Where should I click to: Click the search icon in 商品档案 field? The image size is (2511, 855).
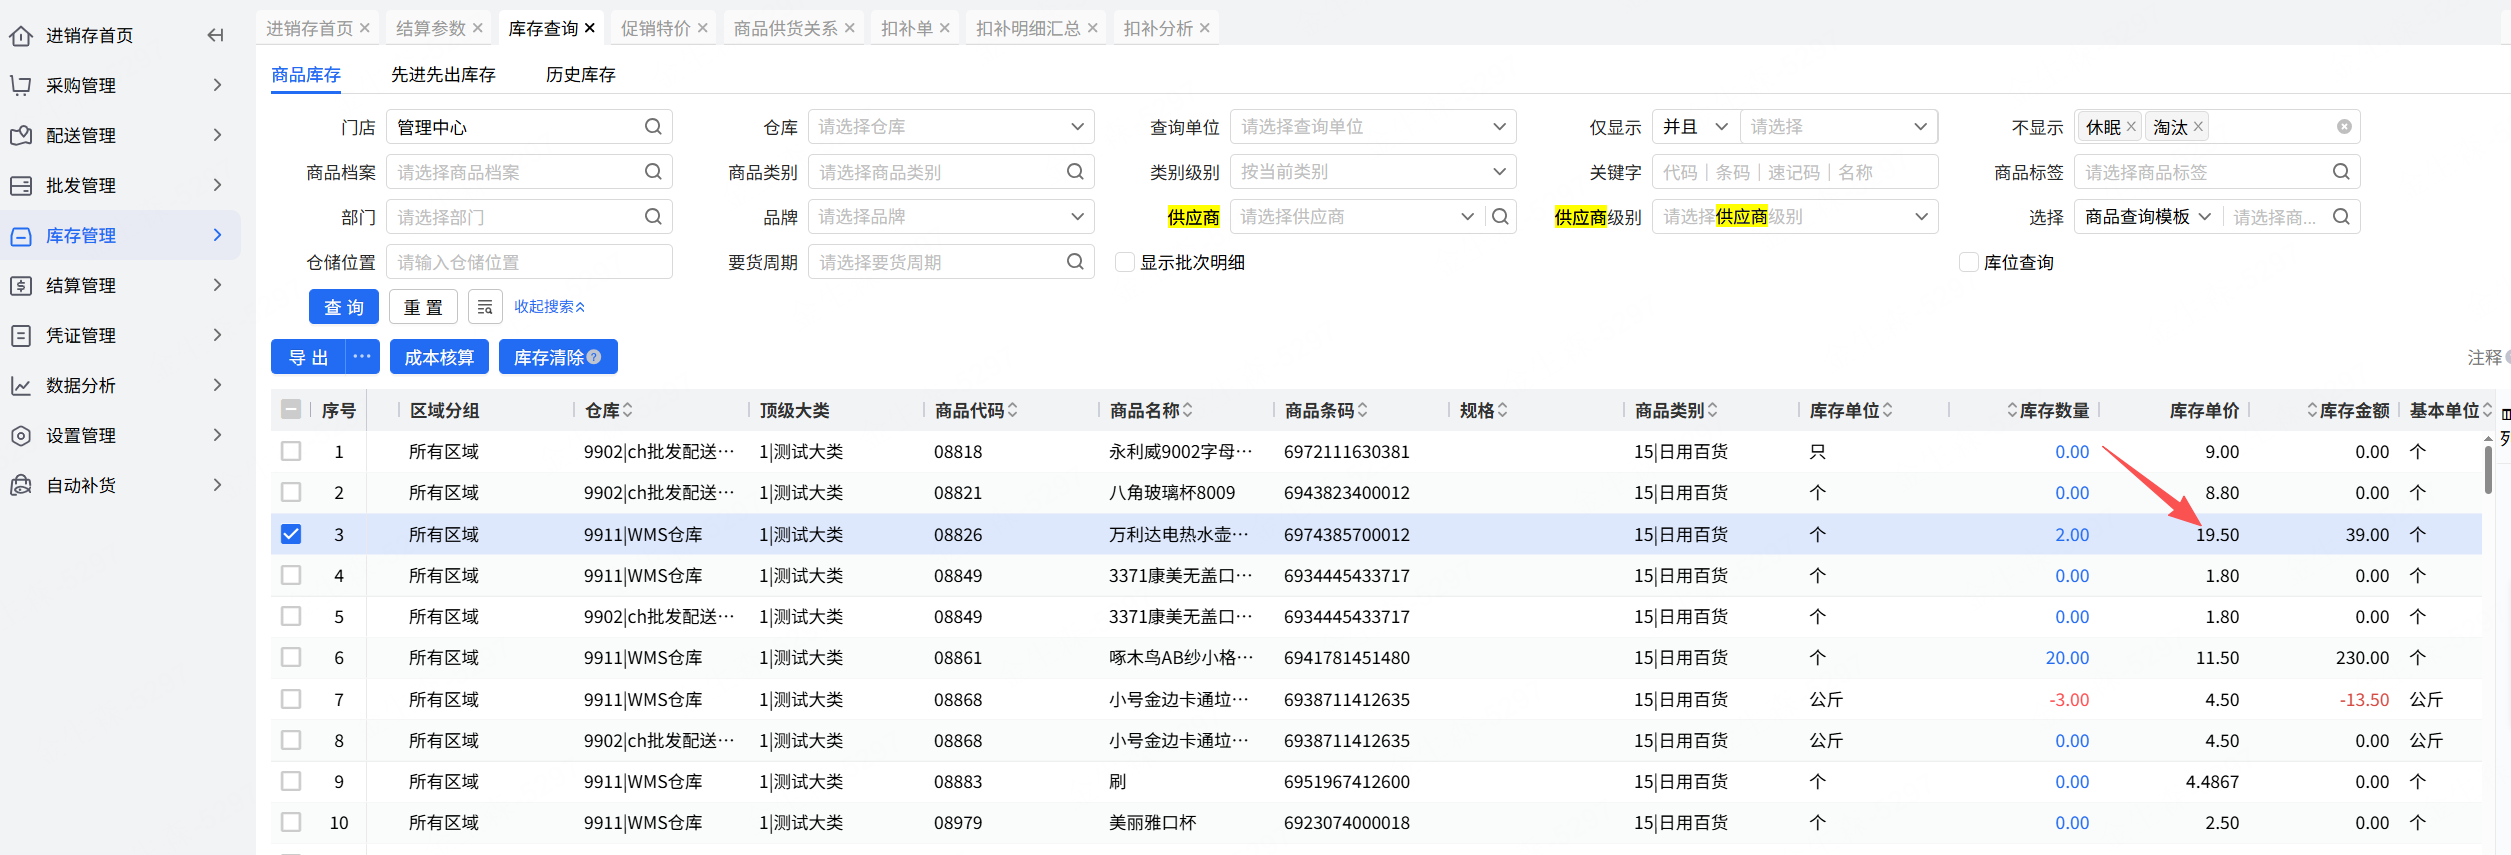[x=653, y=172]
